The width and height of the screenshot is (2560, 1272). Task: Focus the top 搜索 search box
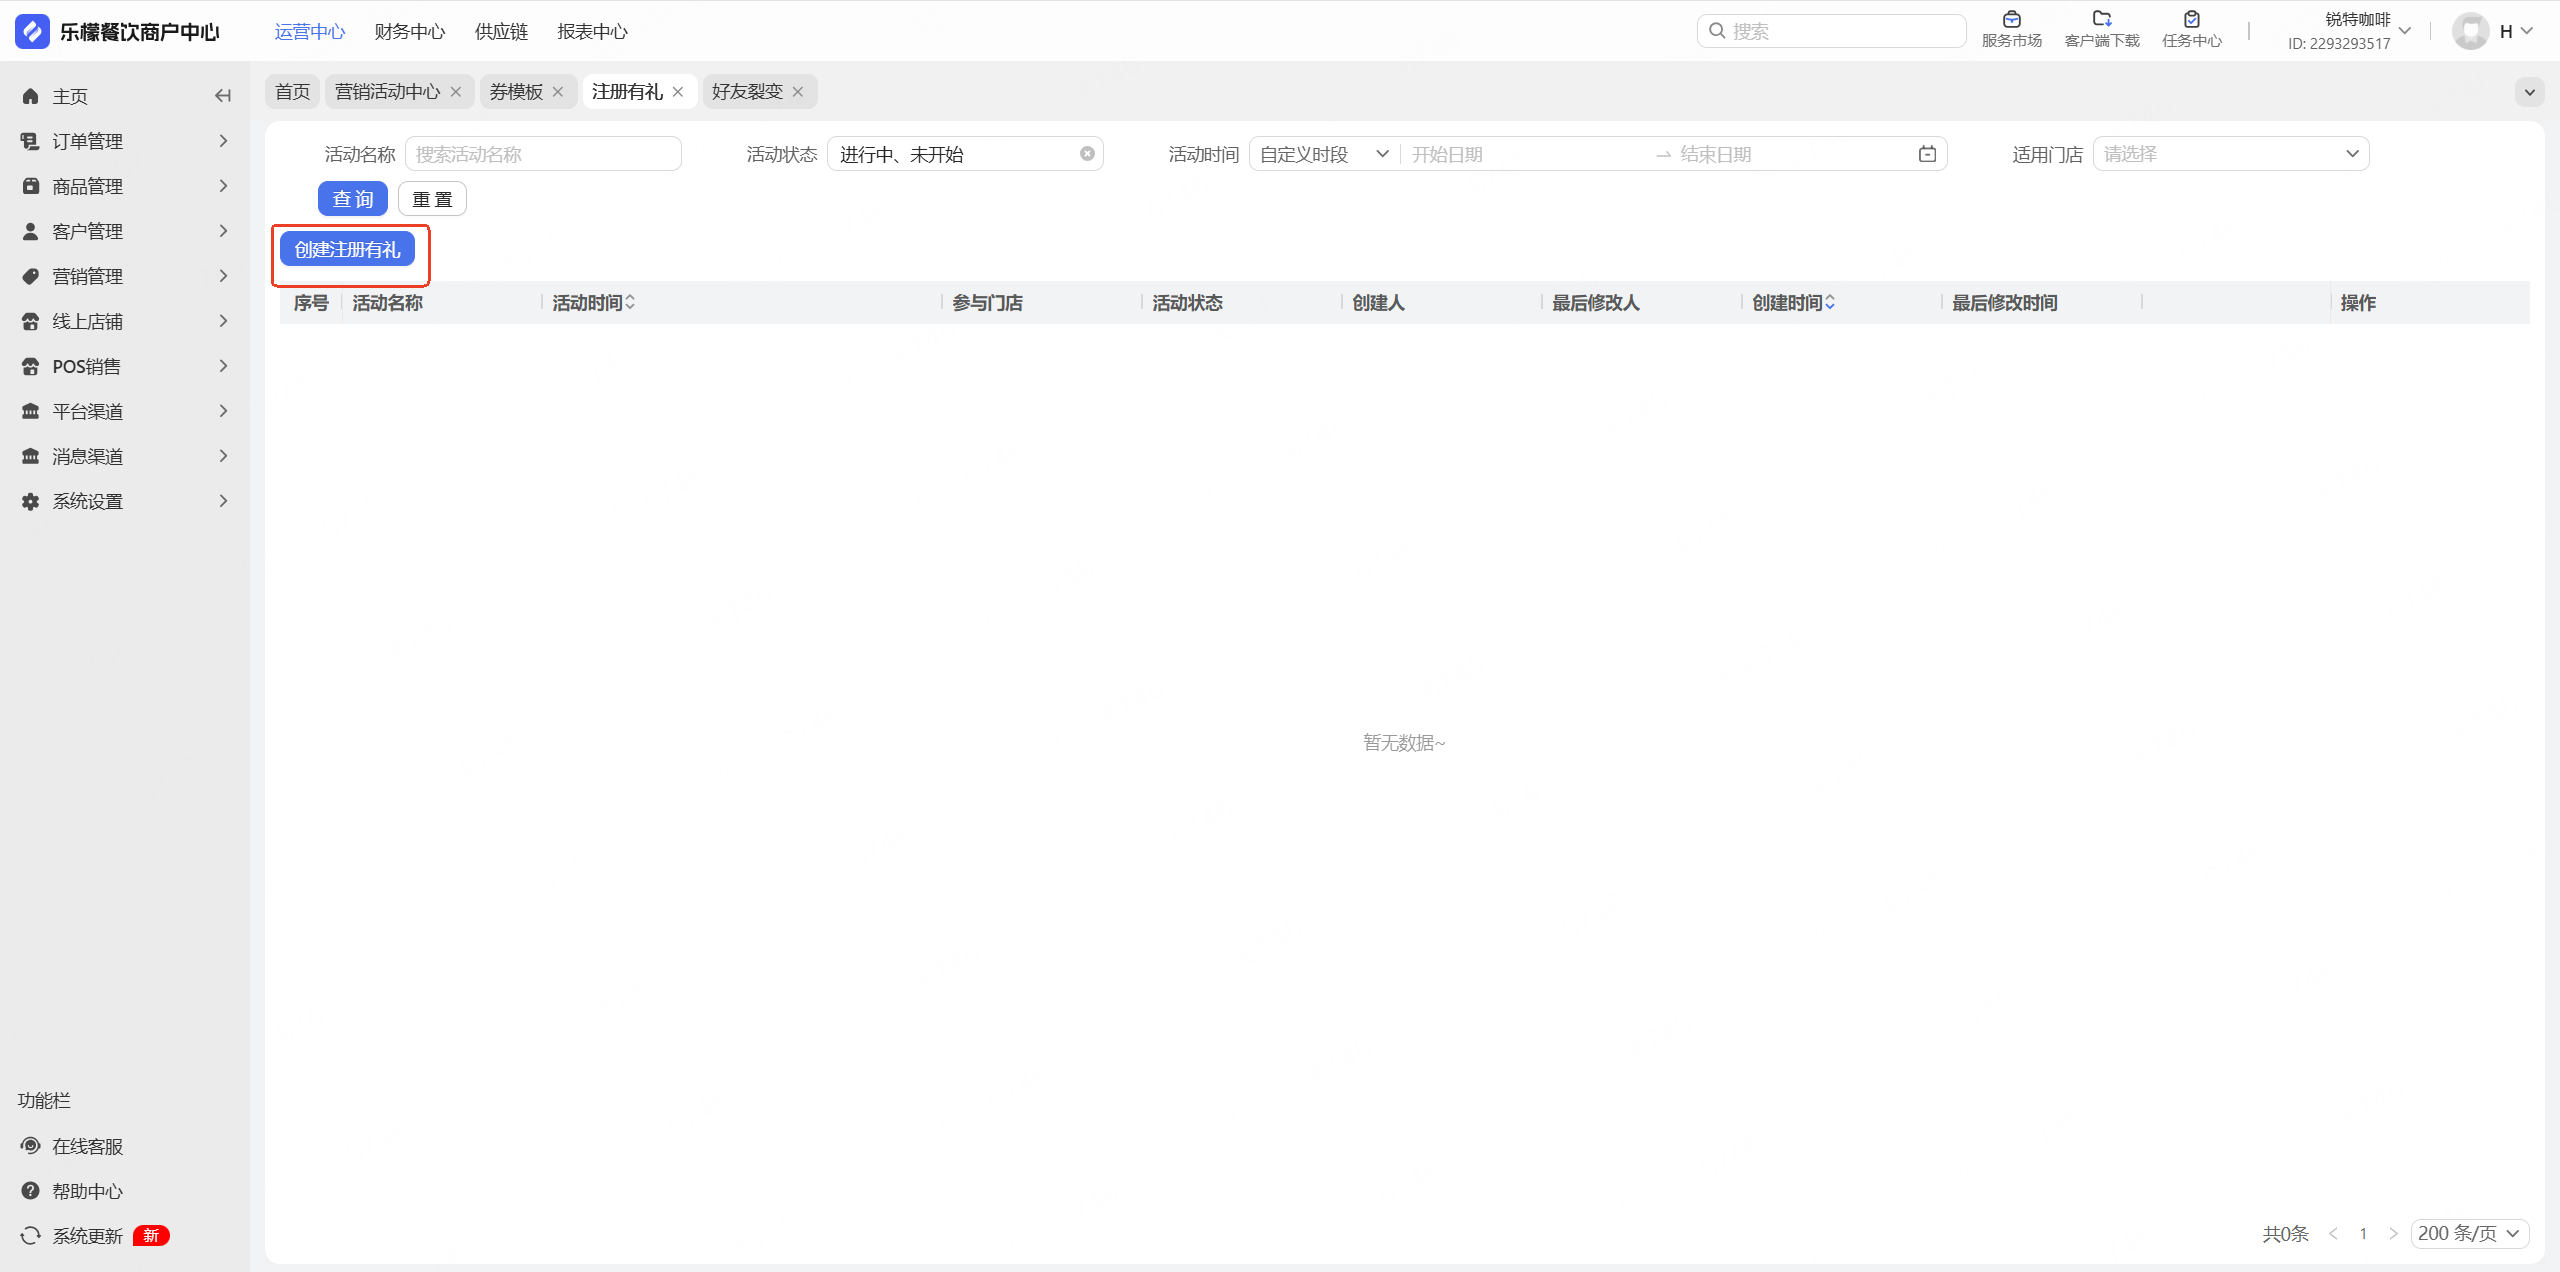[x=1832, y=31]
